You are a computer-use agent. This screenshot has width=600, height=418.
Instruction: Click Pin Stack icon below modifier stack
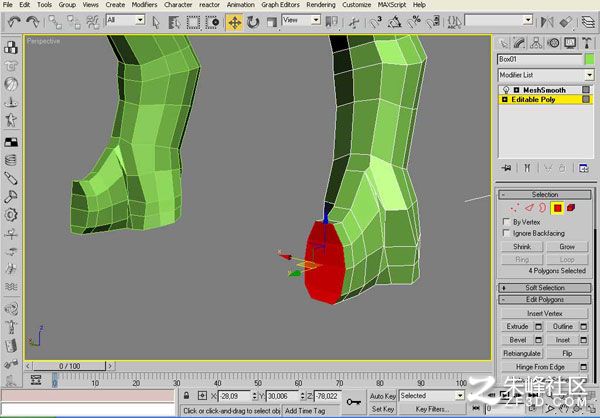pyautogui.click(x=507, y=168)
